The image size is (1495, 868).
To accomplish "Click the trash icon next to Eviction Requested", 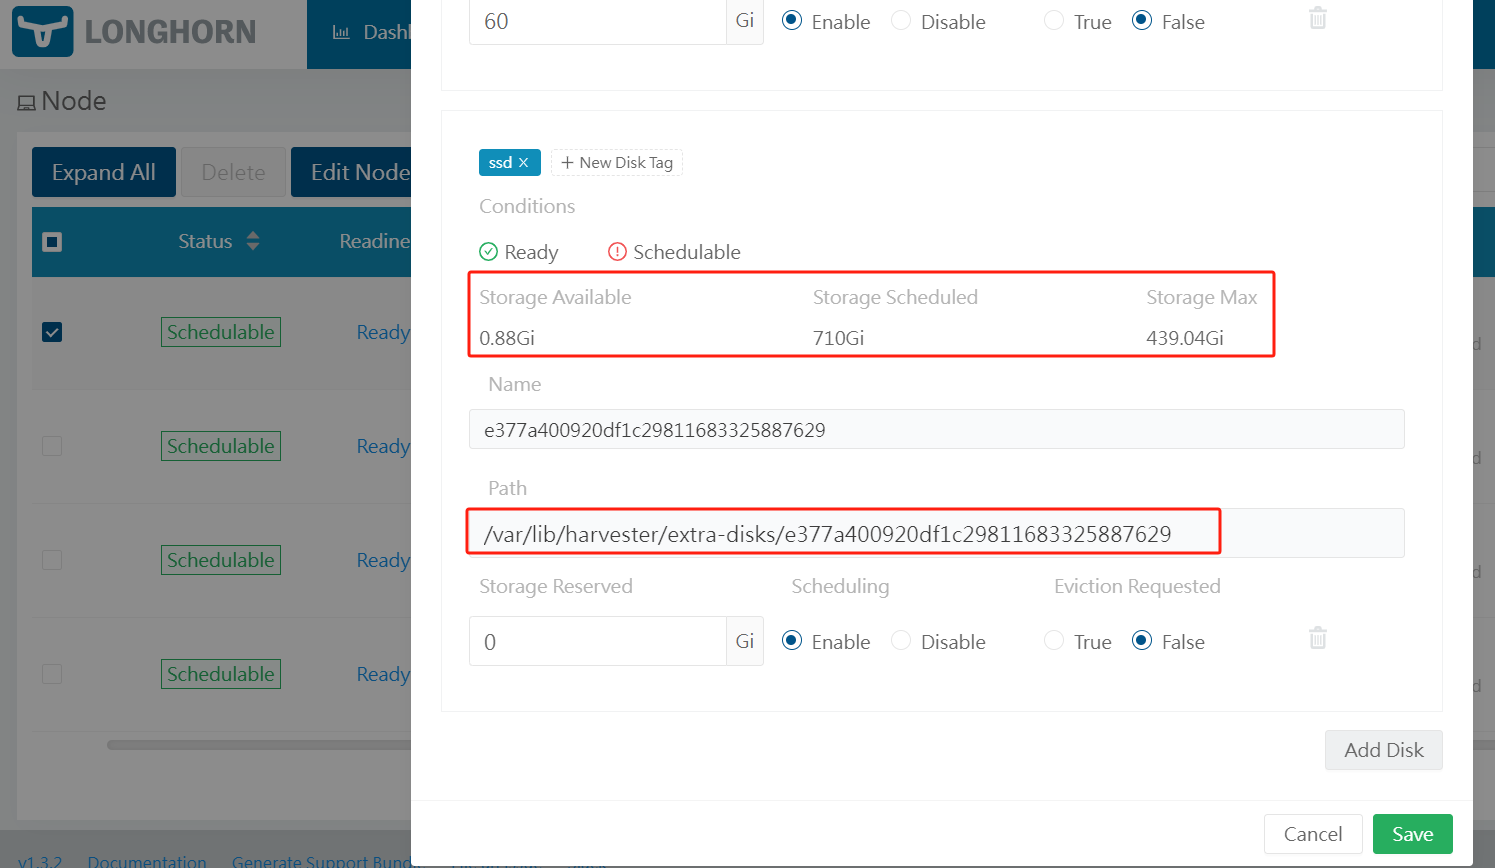I will 1317,637.
